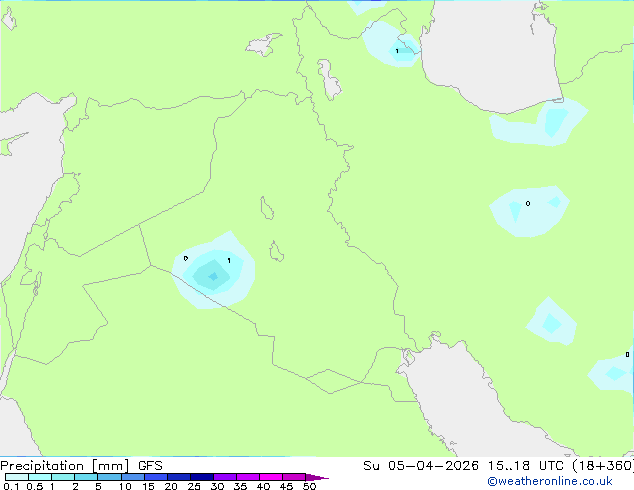The image size is (634, 490).
Task: Click the "Su 05-04-2026 15..18 UTC (18+360)" timestamp
Action: (498, 466)
